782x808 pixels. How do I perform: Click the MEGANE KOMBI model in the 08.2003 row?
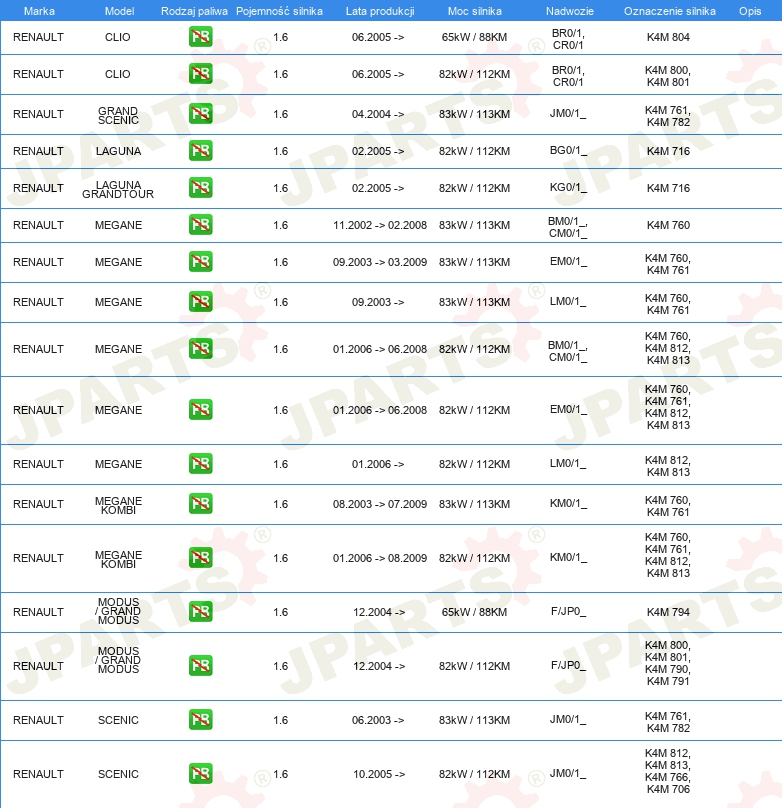(118, 506)
